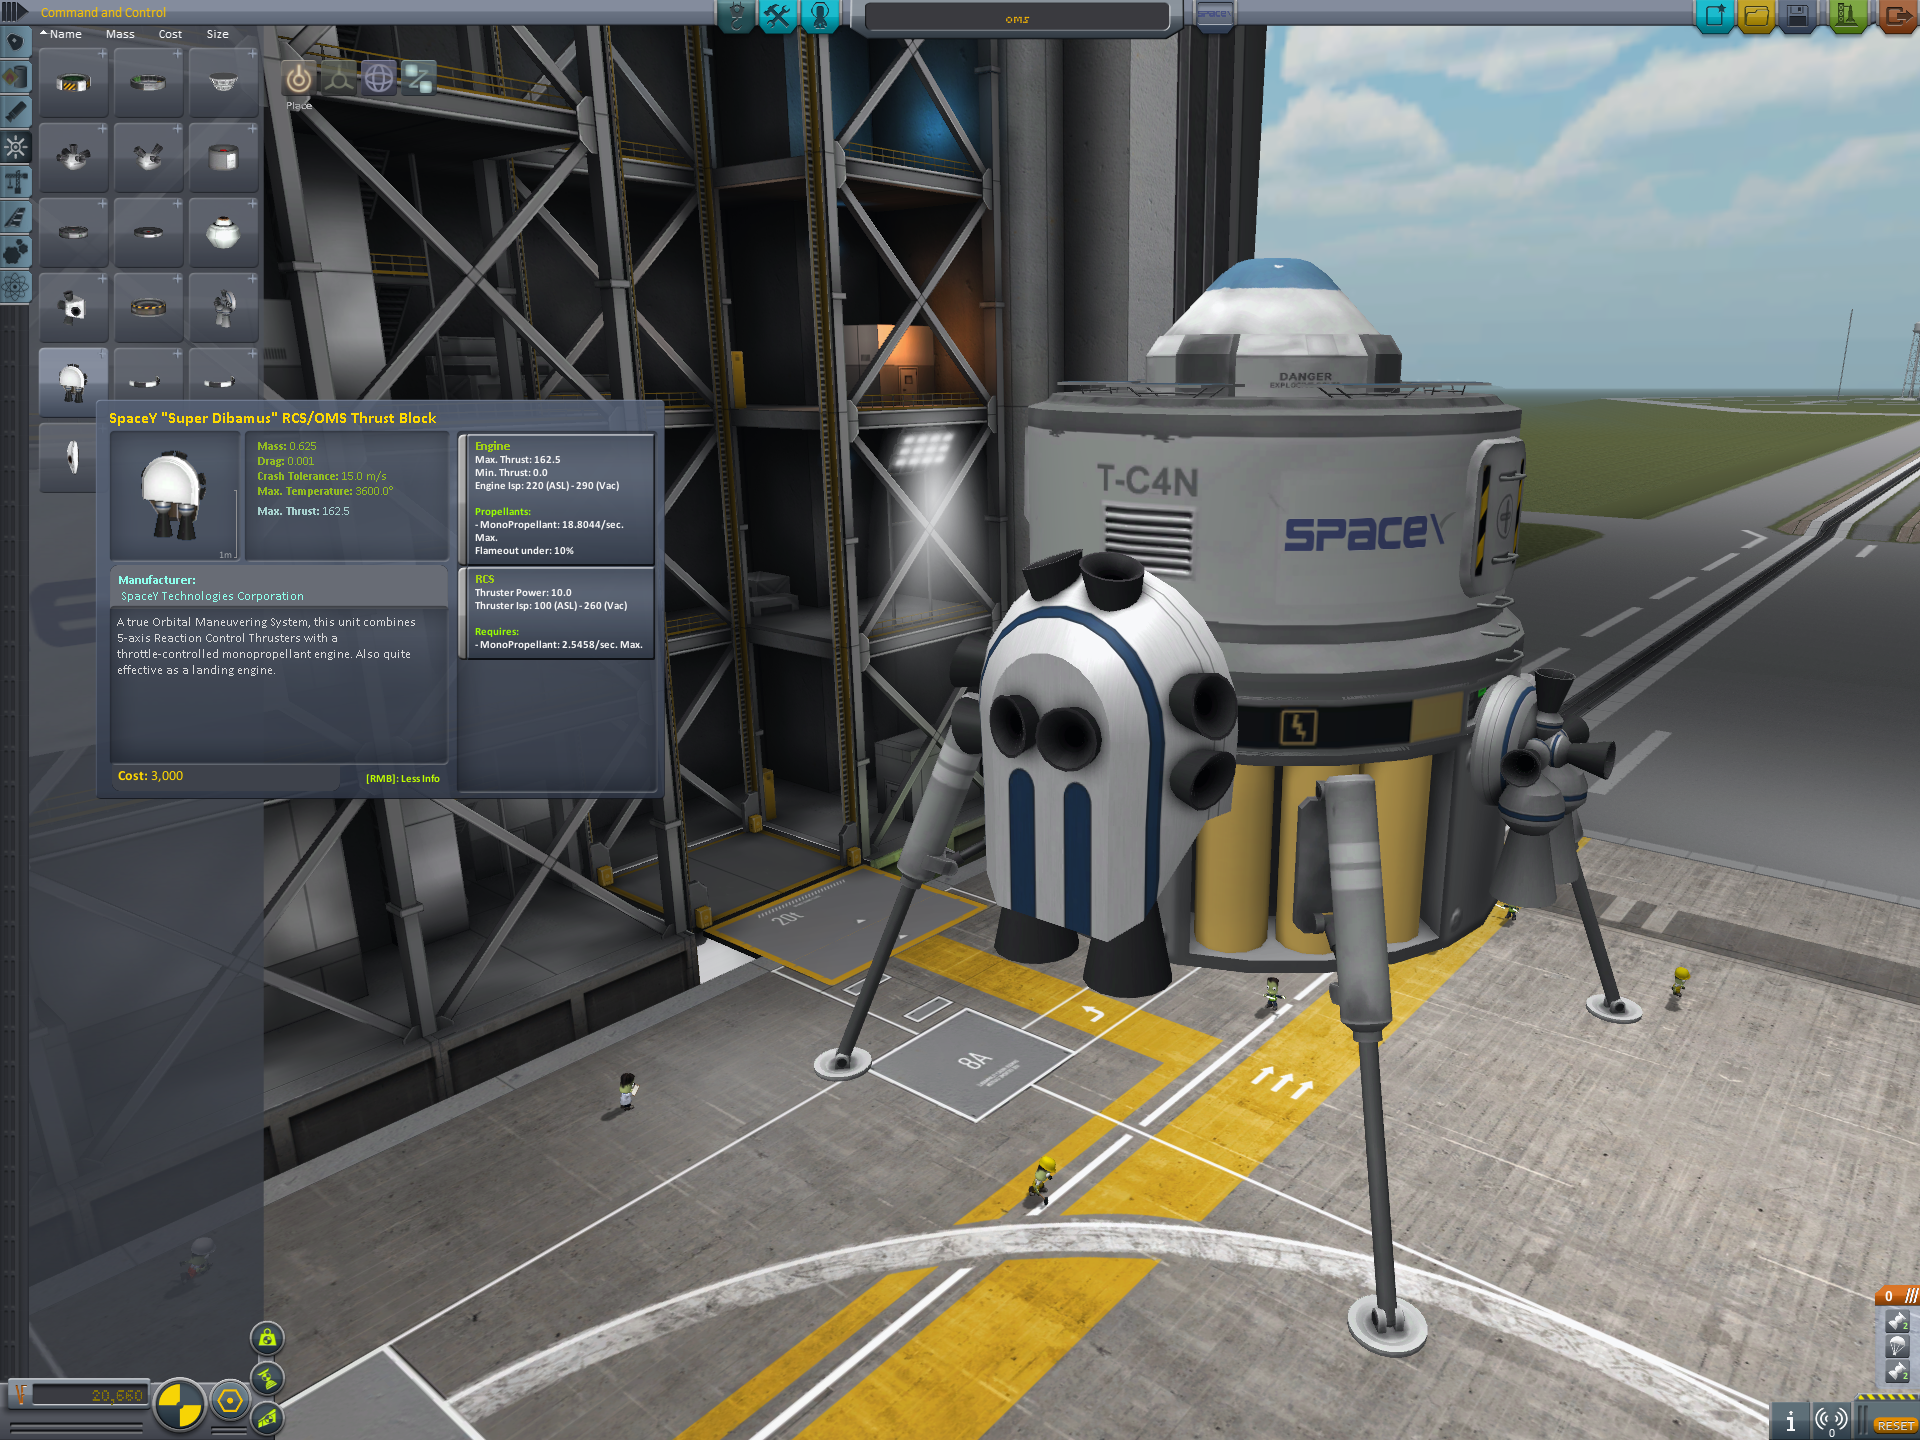Open the Engines parts category
The image size is (1920, 1440).
[15, 112]
